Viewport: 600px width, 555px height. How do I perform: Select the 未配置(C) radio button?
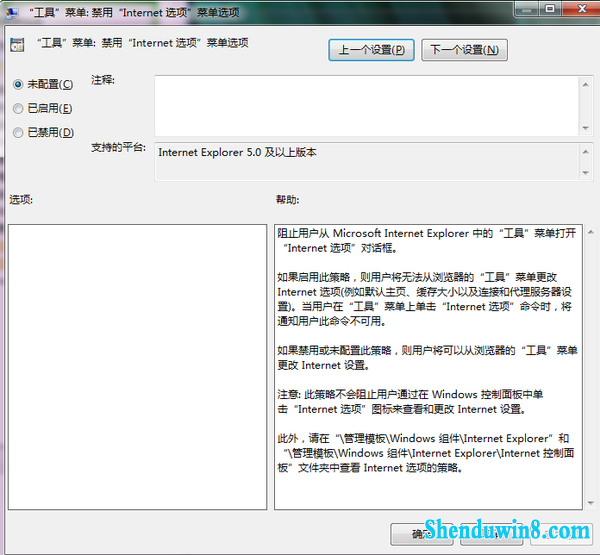click(18, 84)
